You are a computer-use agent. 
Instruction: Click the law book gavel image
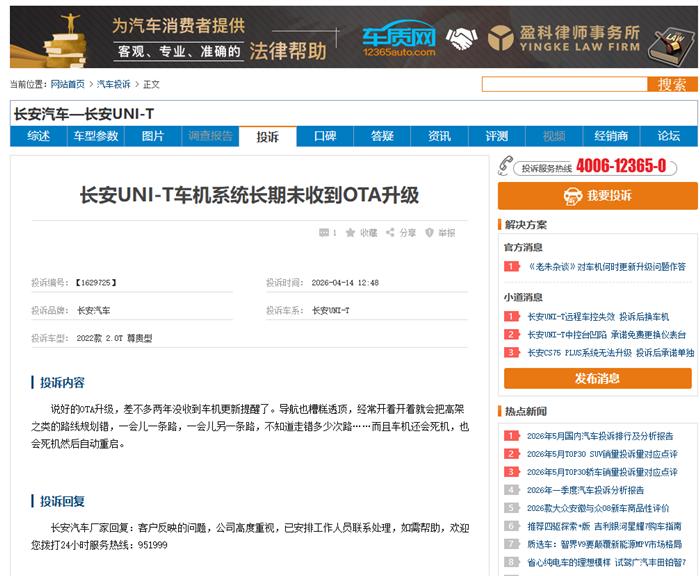tap(670, 47)
